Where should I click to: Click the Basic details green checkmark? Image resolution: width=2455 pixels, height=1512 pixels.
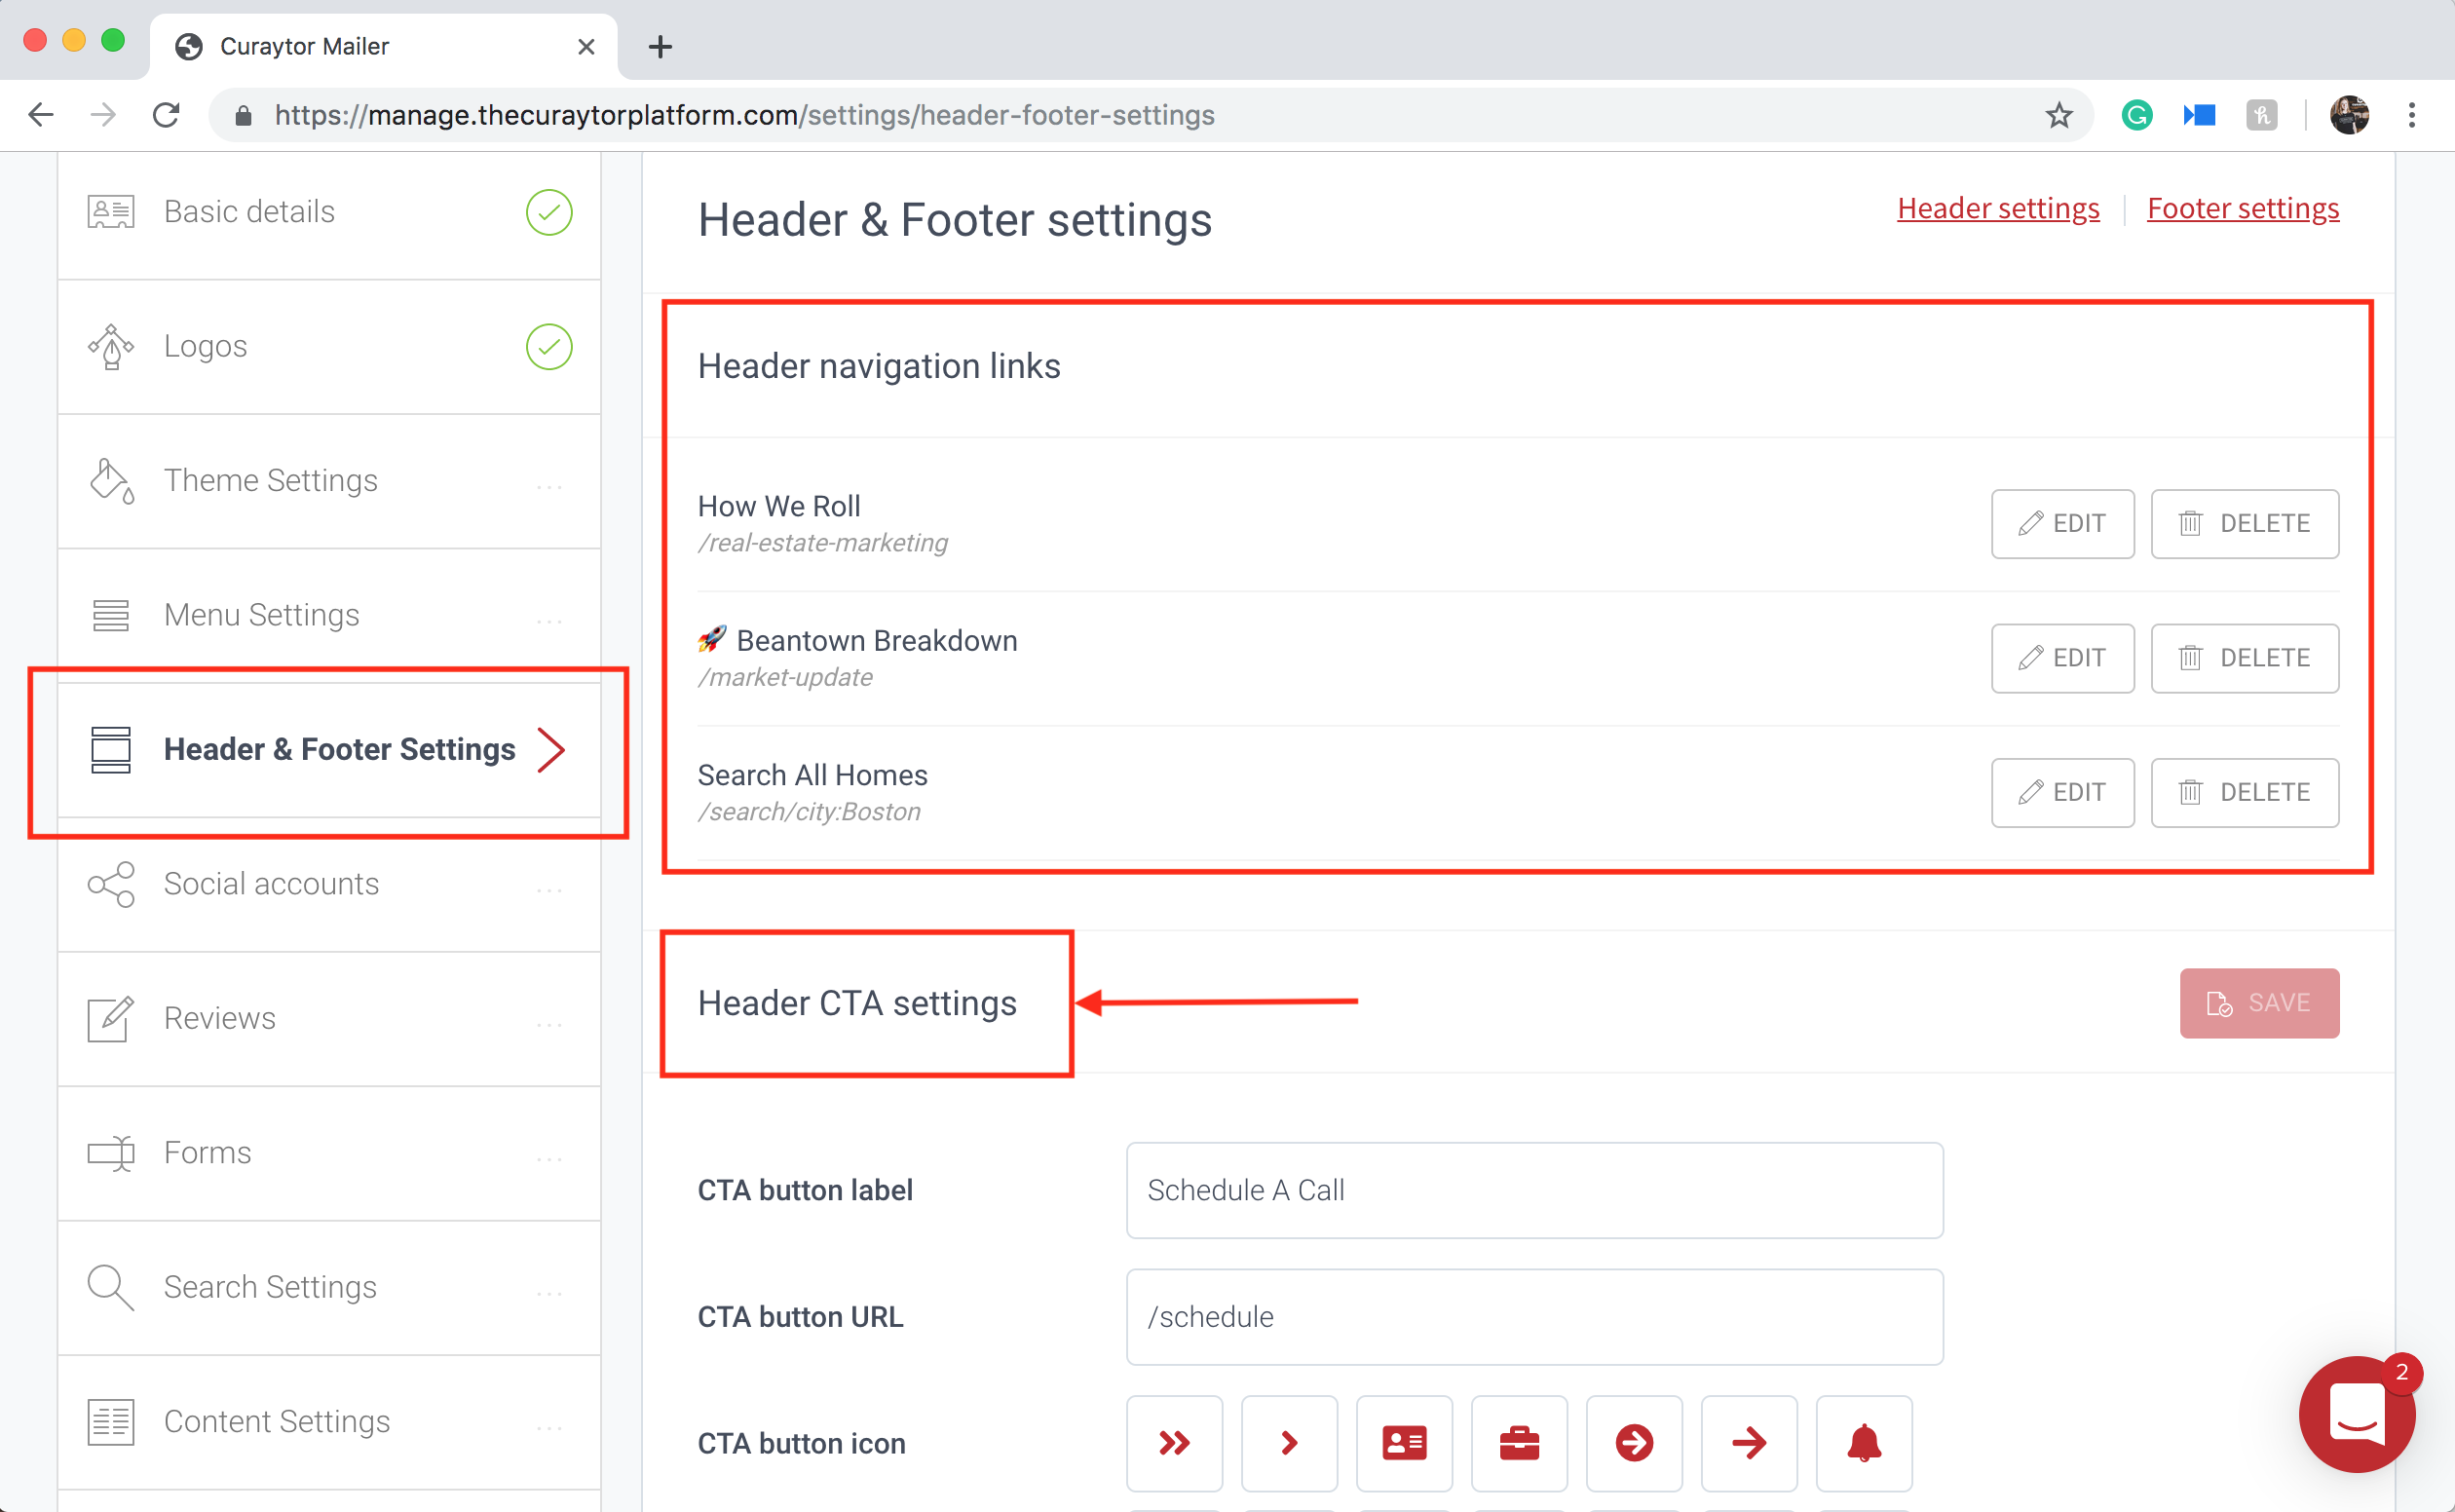click(549, 212)
